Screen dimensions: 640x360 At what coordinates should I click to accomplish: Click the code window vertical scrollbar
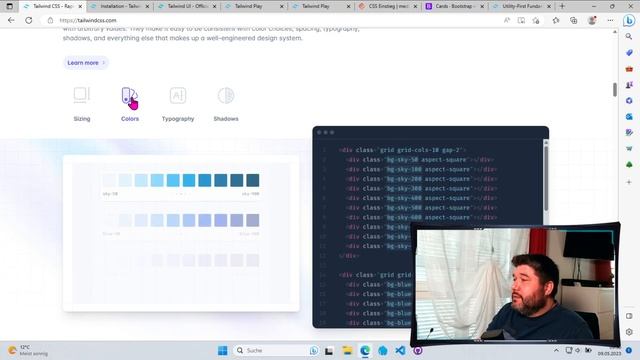546,178
